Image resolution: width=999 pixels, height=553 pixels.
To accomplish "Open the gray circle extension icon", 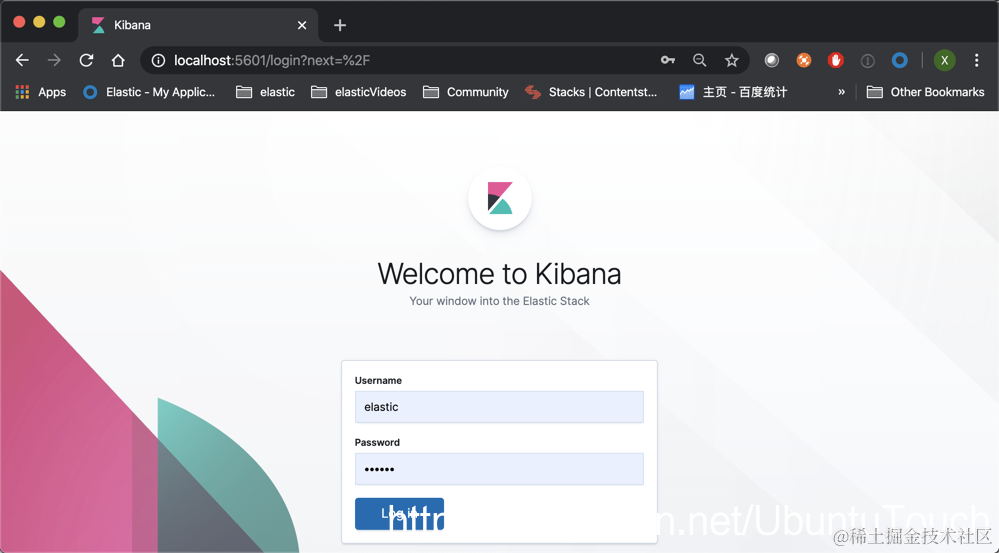I will click(x=772, y=61).
